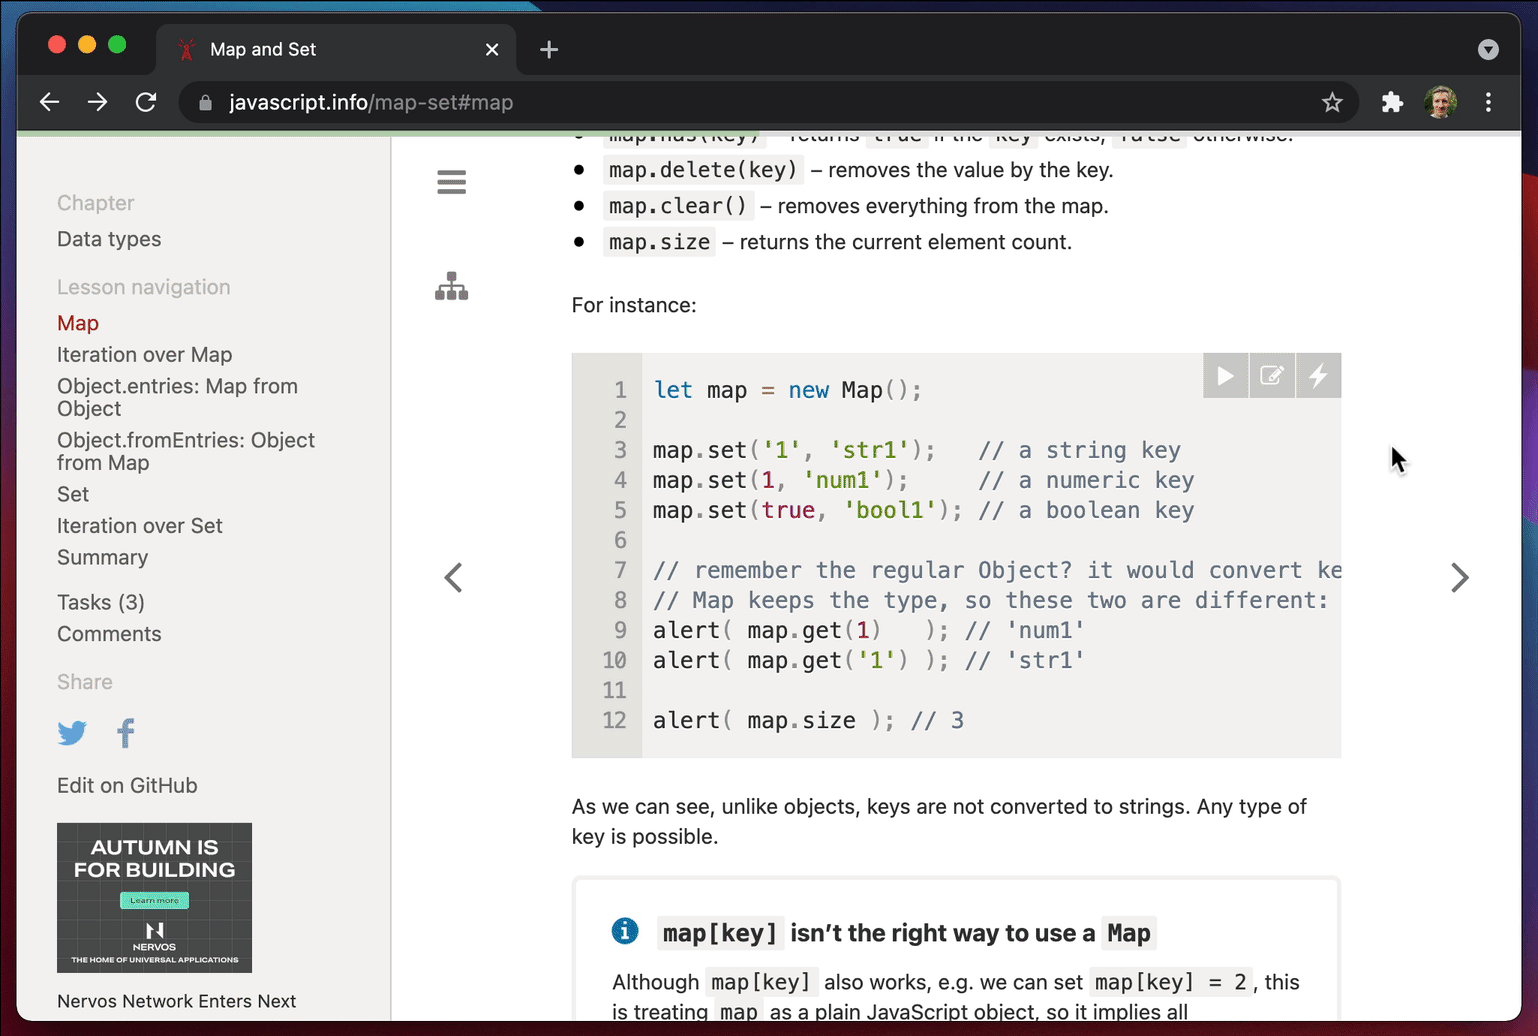Screen dimensions: 1538x1036
Task: Go to previous lesson using left chevron
Action: click(x=454, y=577)
